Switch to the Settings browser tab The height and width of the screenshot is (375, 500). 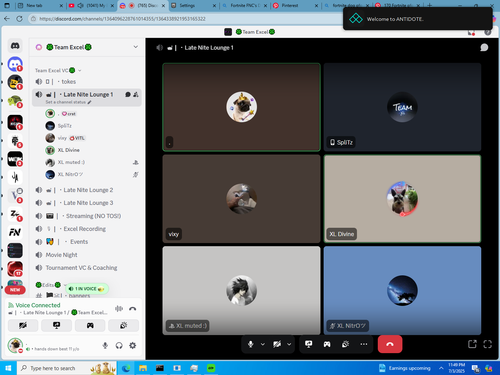pyautogui.click(x=193, y=6)
